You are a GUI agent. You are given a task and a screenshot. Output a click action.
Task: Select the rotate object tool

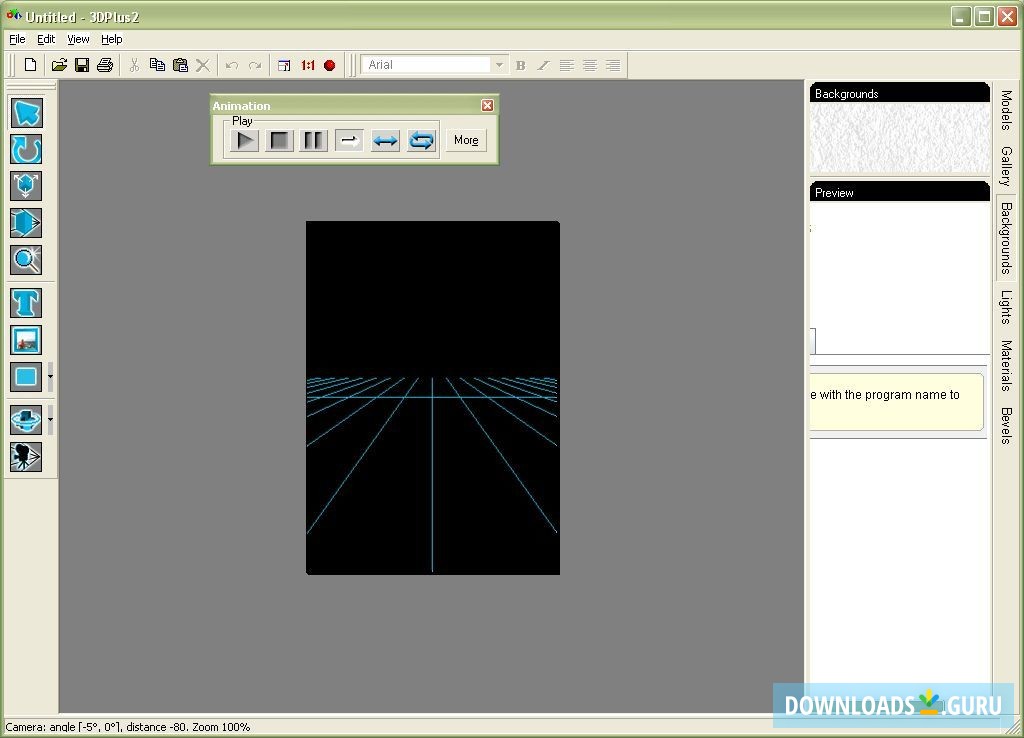(x=26, y=150)
